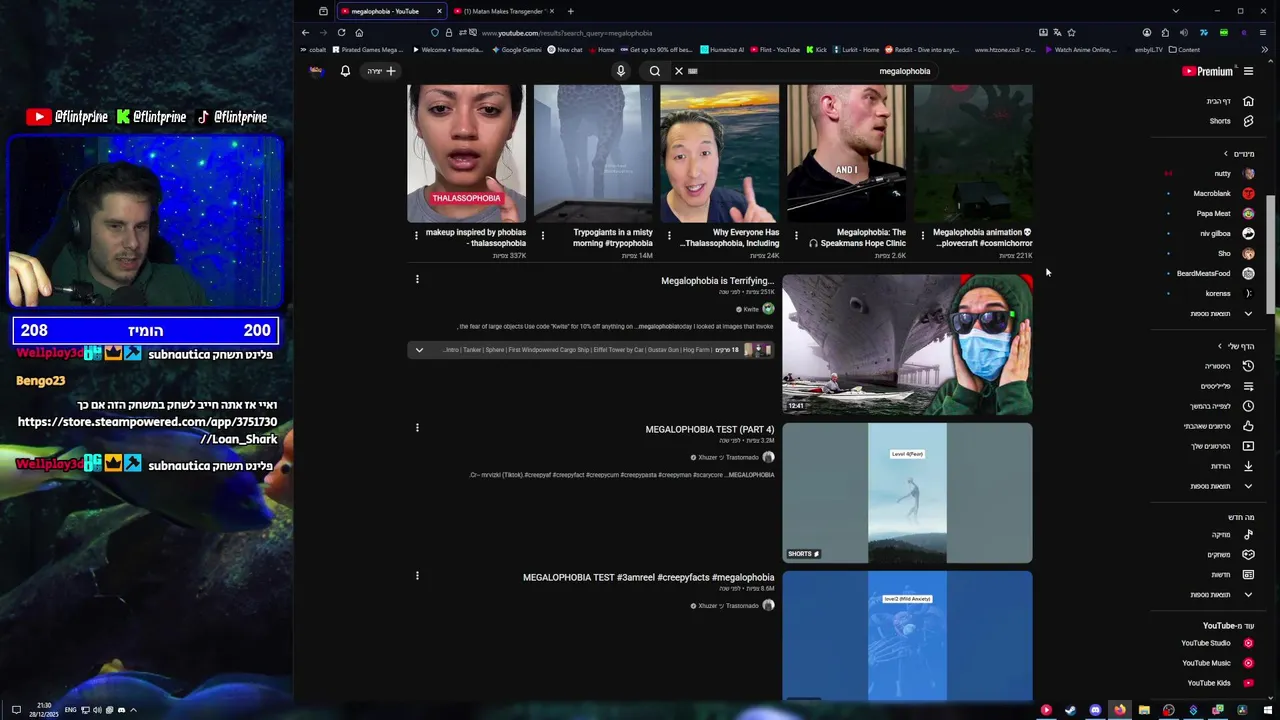Screen dimensions: 1280x720
Task: Open options for Megalophobia Speakmans Hope Clinic short
Action: click(796, 235)
